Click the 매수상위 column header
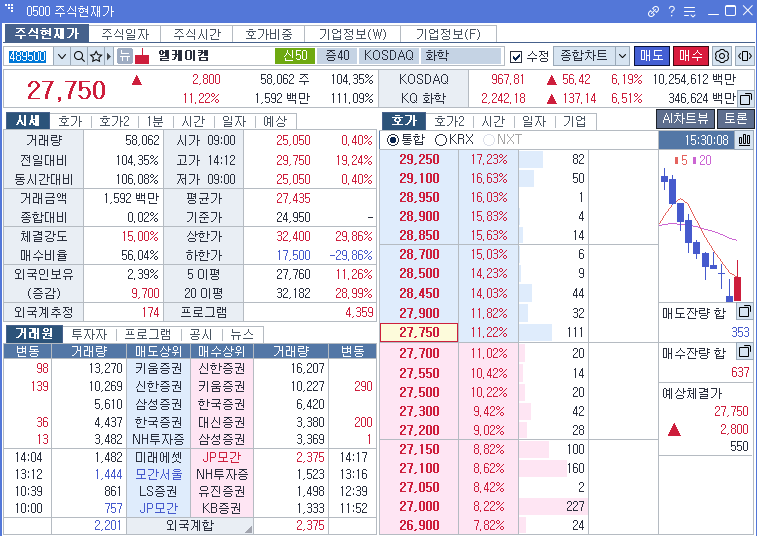 (x=222, y=351)
